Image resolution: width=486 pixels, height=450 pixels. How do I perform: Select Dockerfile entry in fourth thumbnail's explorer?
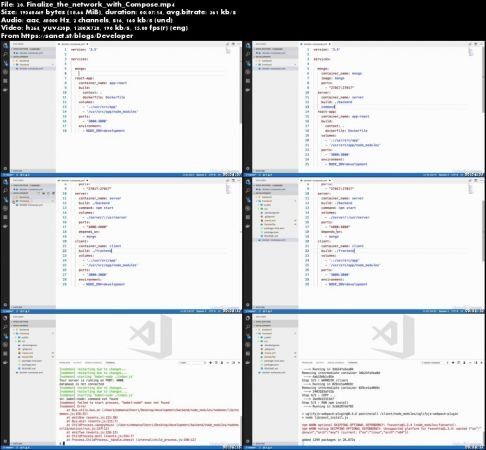270,224
